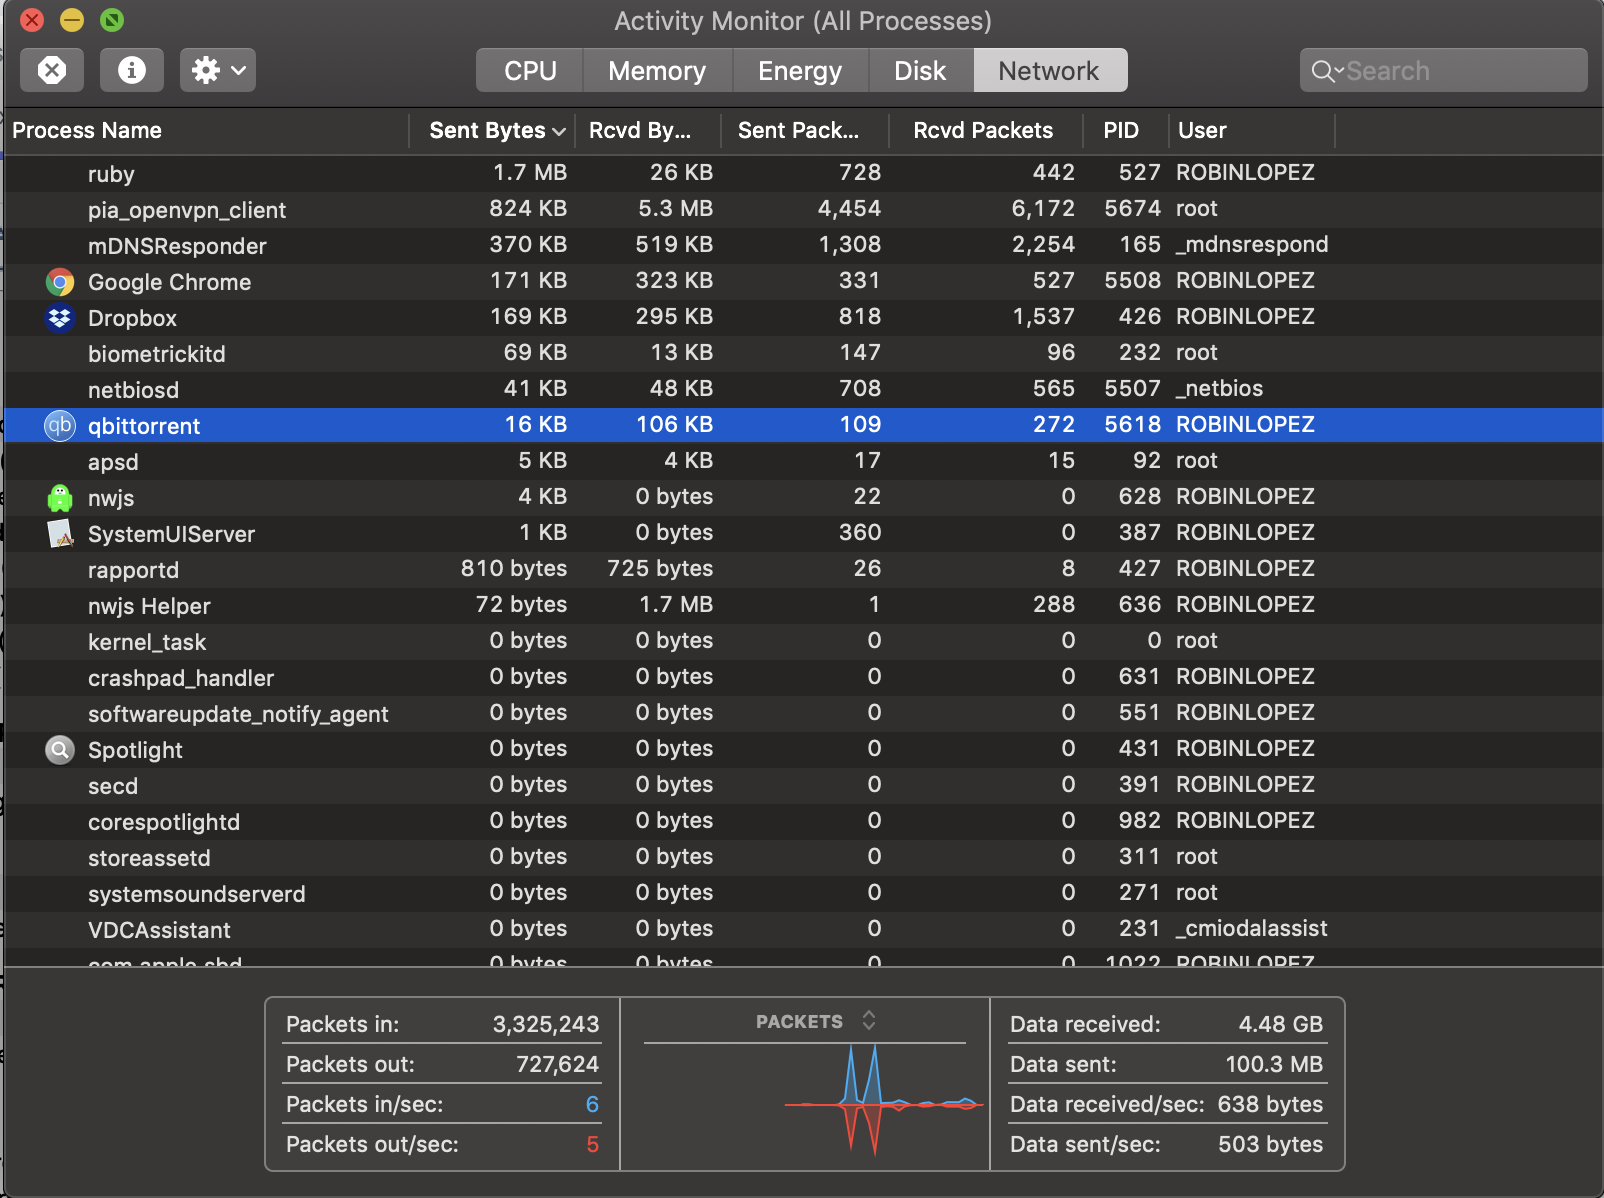Click the _cmiodalassist user cell

1252,928
